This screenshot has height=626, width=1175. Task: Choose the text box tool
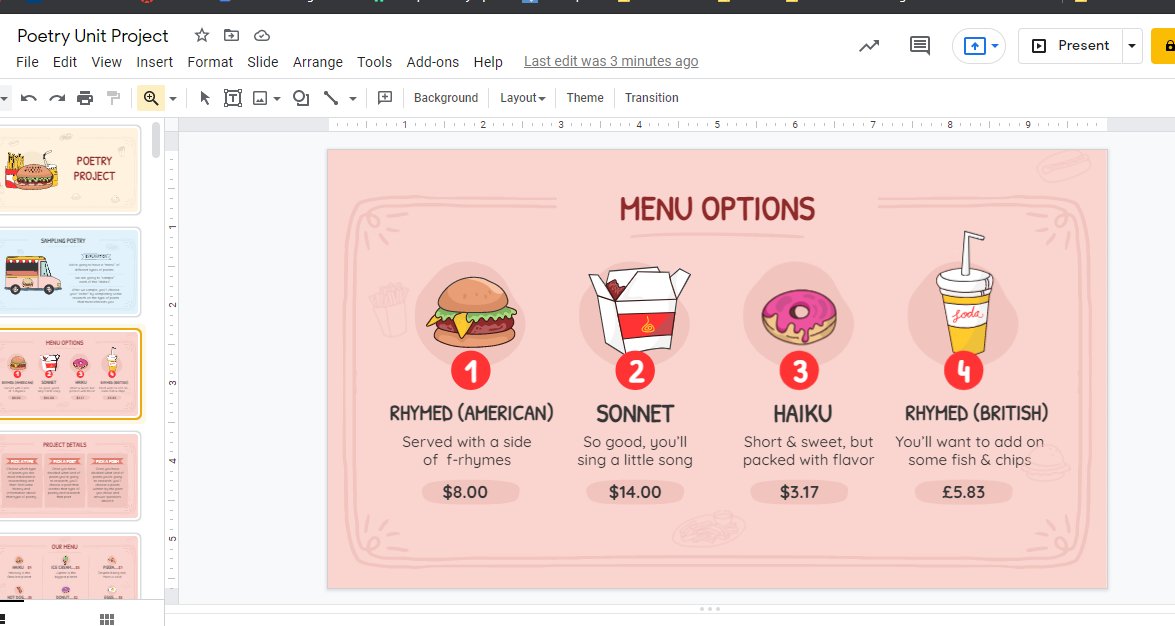[x=233, y=98]
